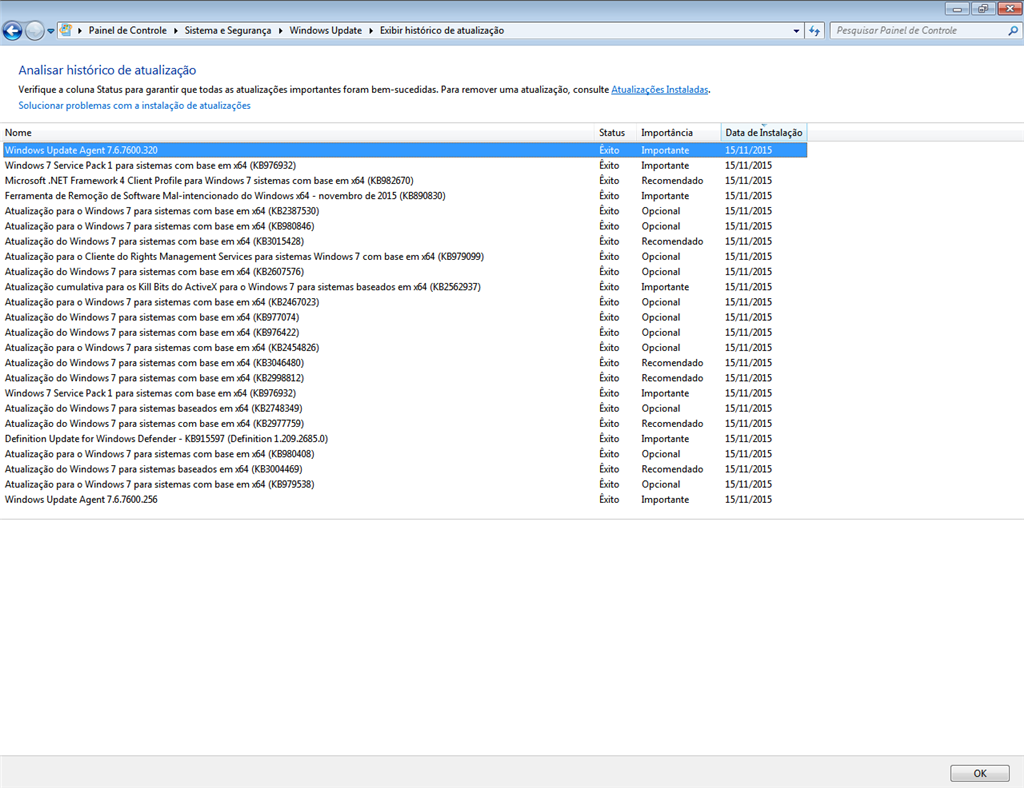Focus the Pesquisar Painel de Controle search box
This screenshot has height=788, width=1024.
point(920,31)
